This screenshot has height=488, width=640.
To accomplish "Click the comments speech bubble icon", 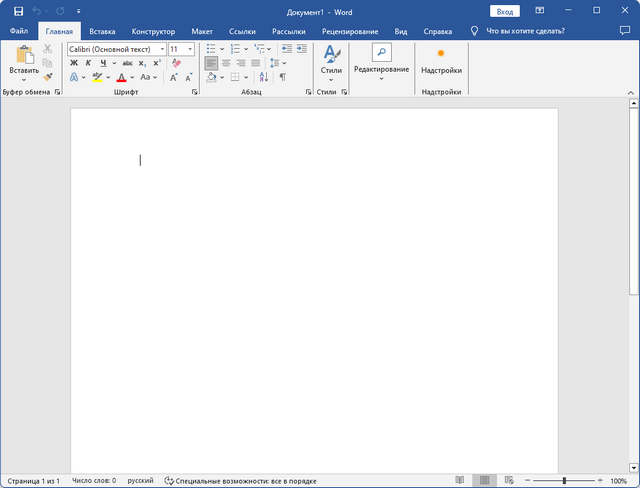I will 625,31.
